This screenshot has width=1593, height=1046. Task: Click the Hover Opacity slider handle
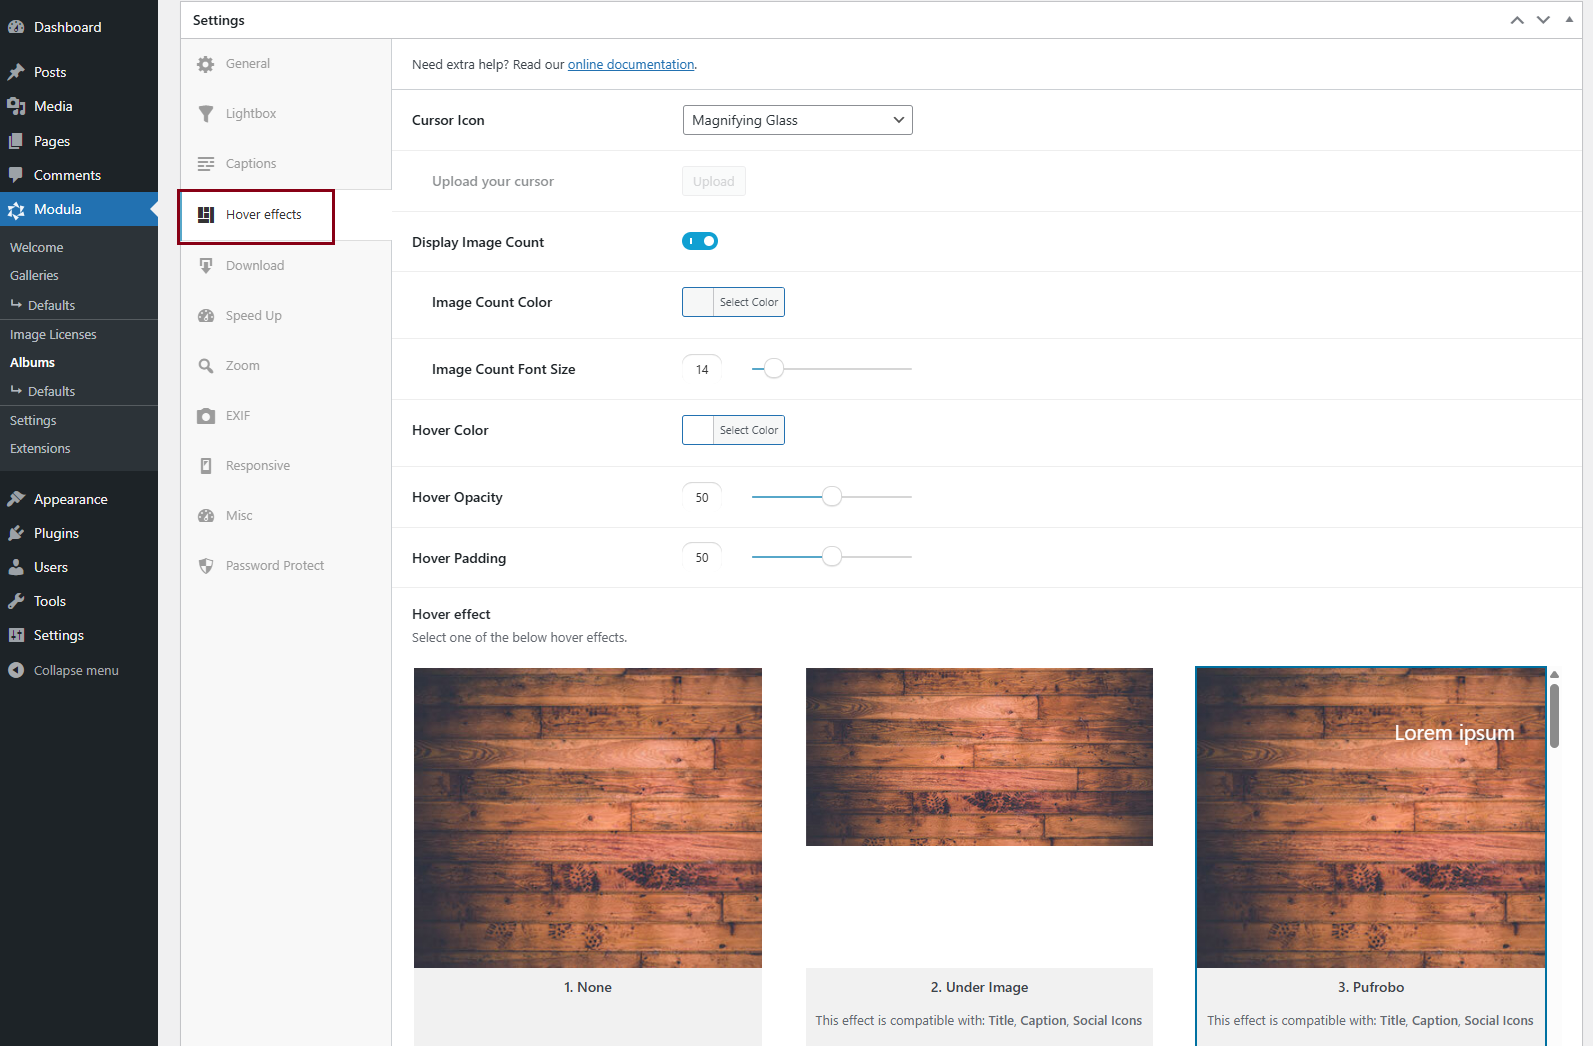pos(832,497)
